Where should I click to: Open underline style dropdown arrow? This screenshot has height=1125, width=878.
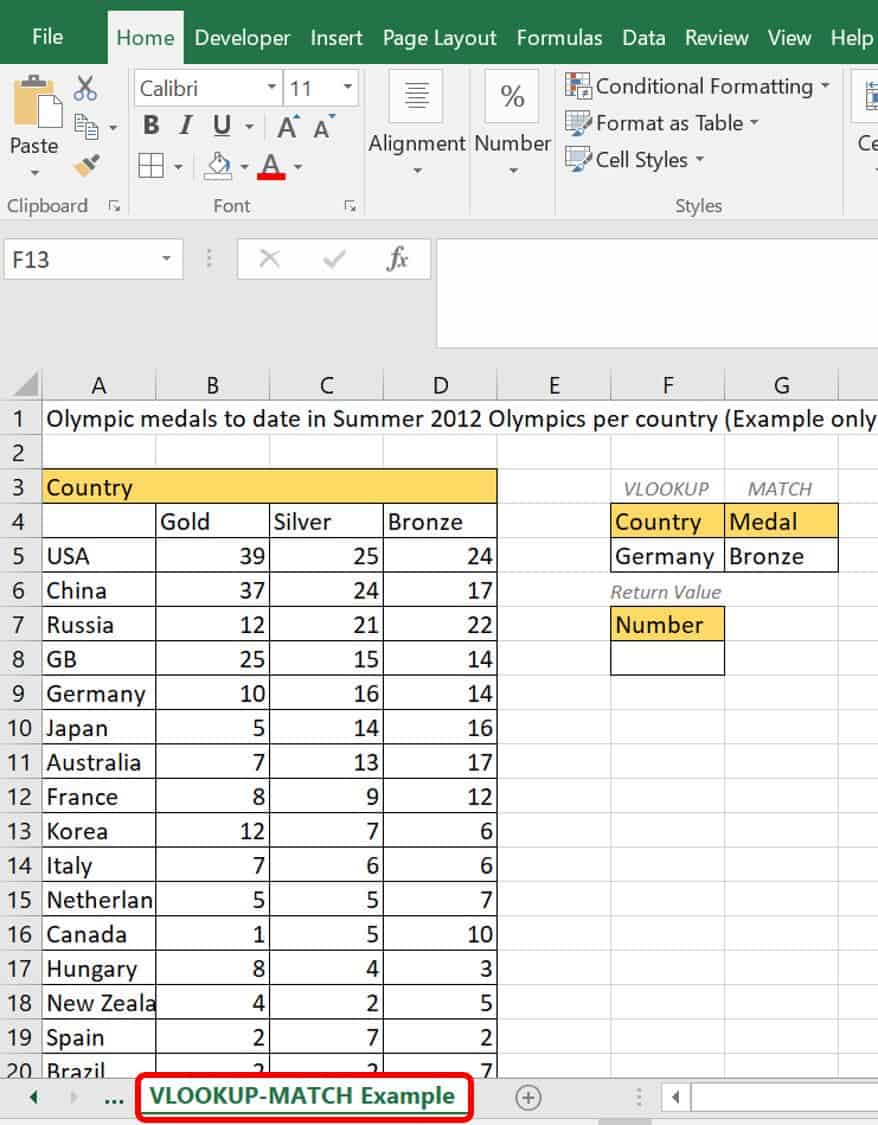[x=249, y=127]
